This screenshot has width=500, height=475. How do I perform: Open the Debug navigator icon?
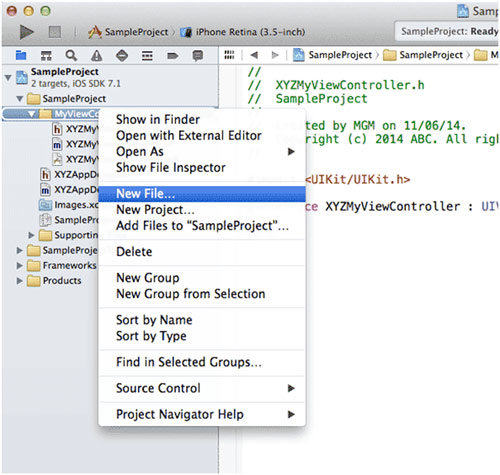147,55
